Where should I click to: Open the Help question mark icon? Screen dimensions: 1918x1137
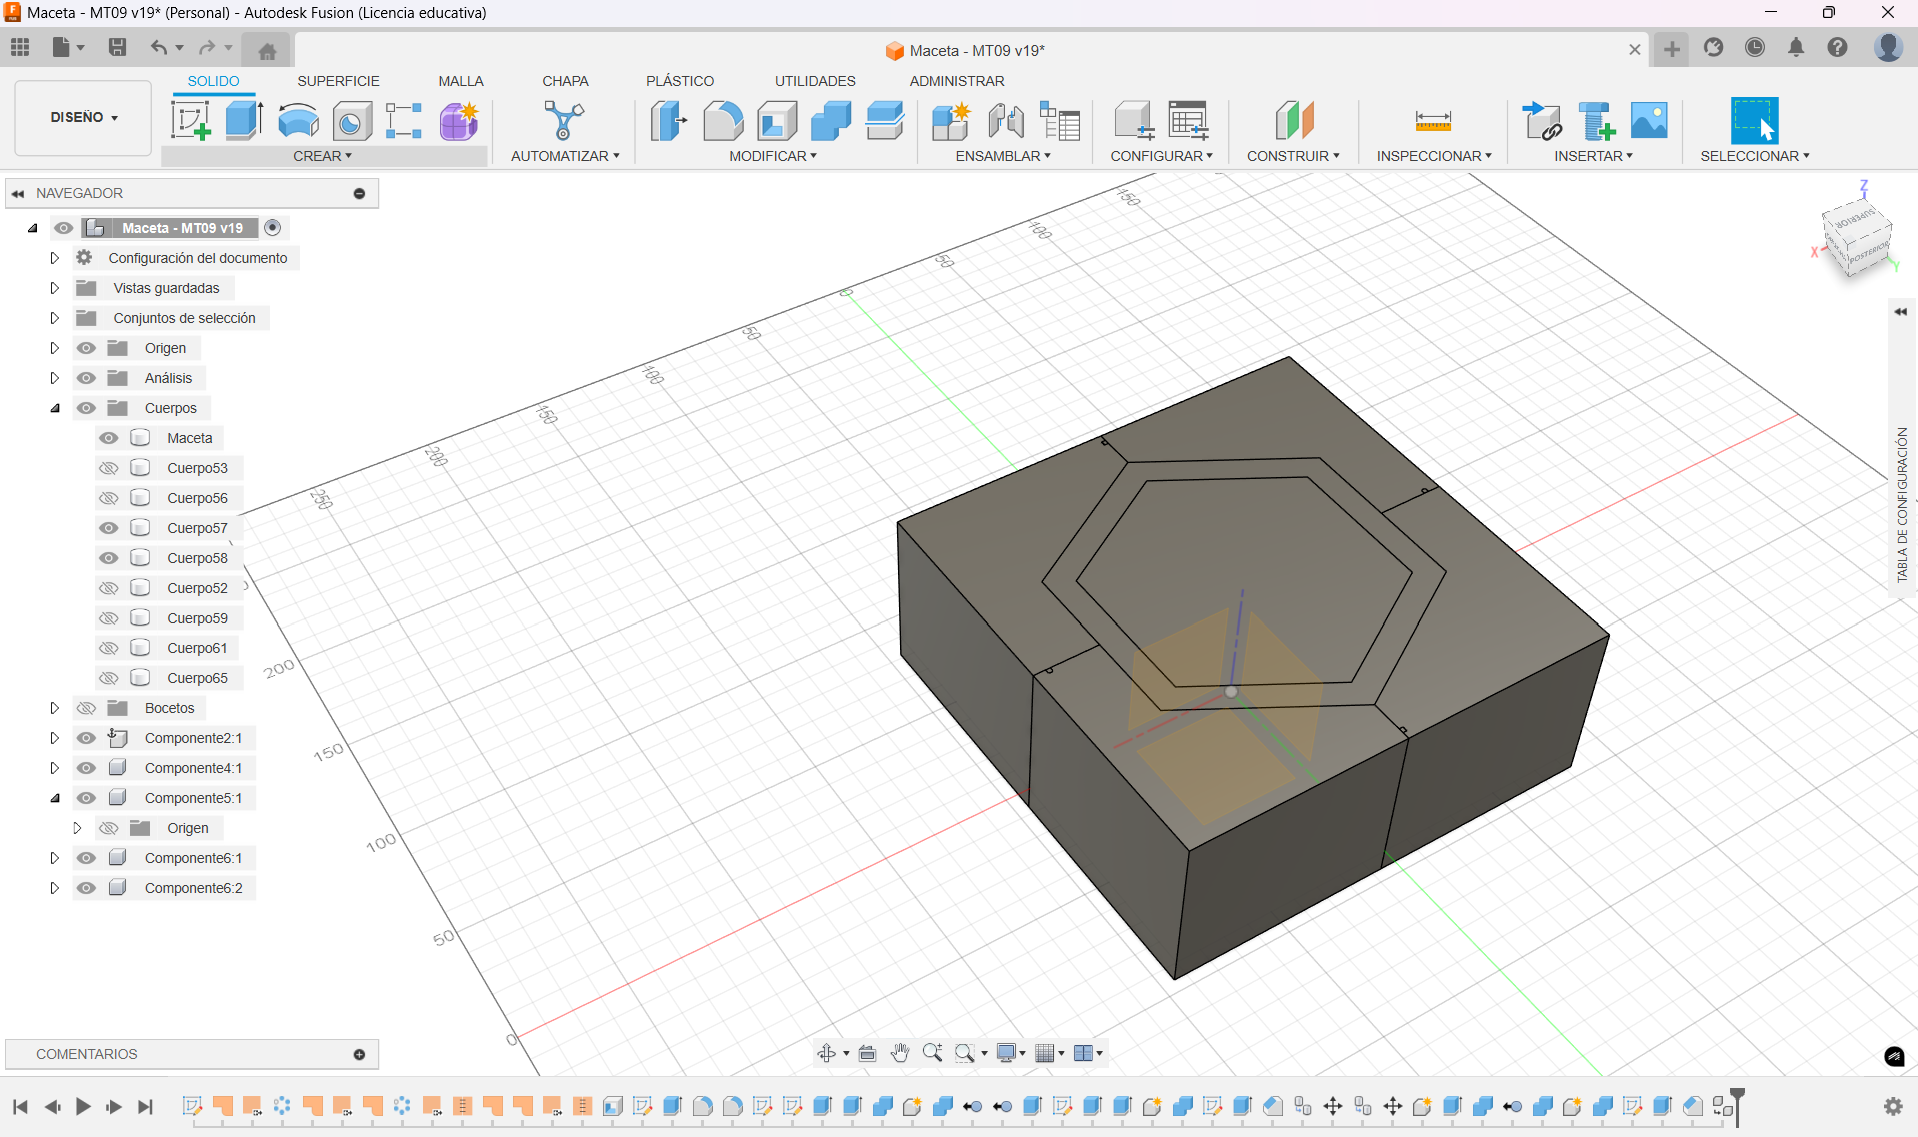1837,47
